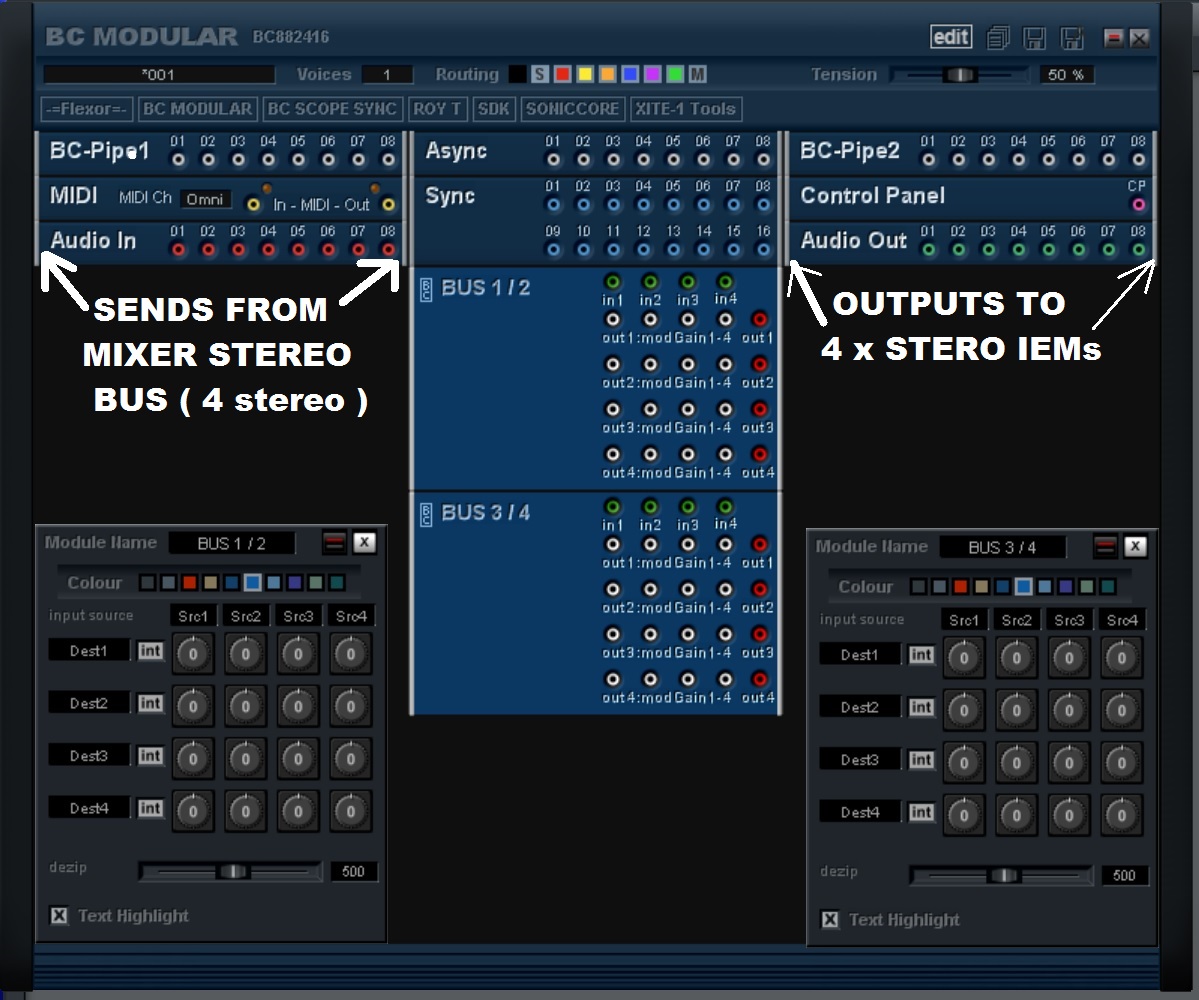This screenshot has height=1000, width=1199.
Task: Uncheck Text Highlight in BUS 1 / 2 panel
Action: (x=59, y=915)
